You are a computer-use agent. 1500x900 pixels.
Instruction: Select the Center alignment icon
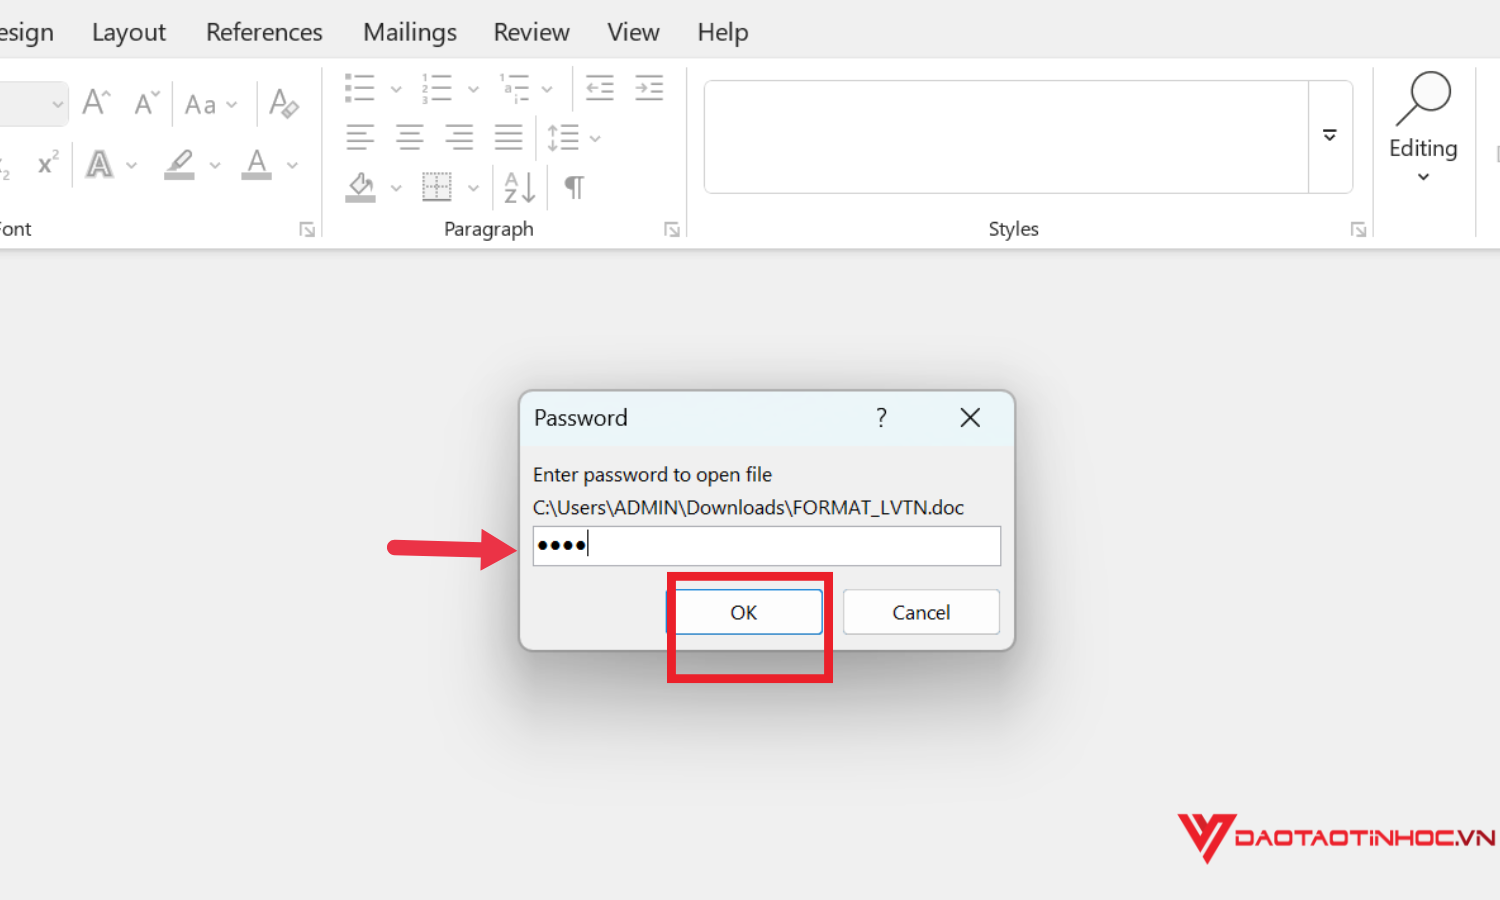pos(410,136)
